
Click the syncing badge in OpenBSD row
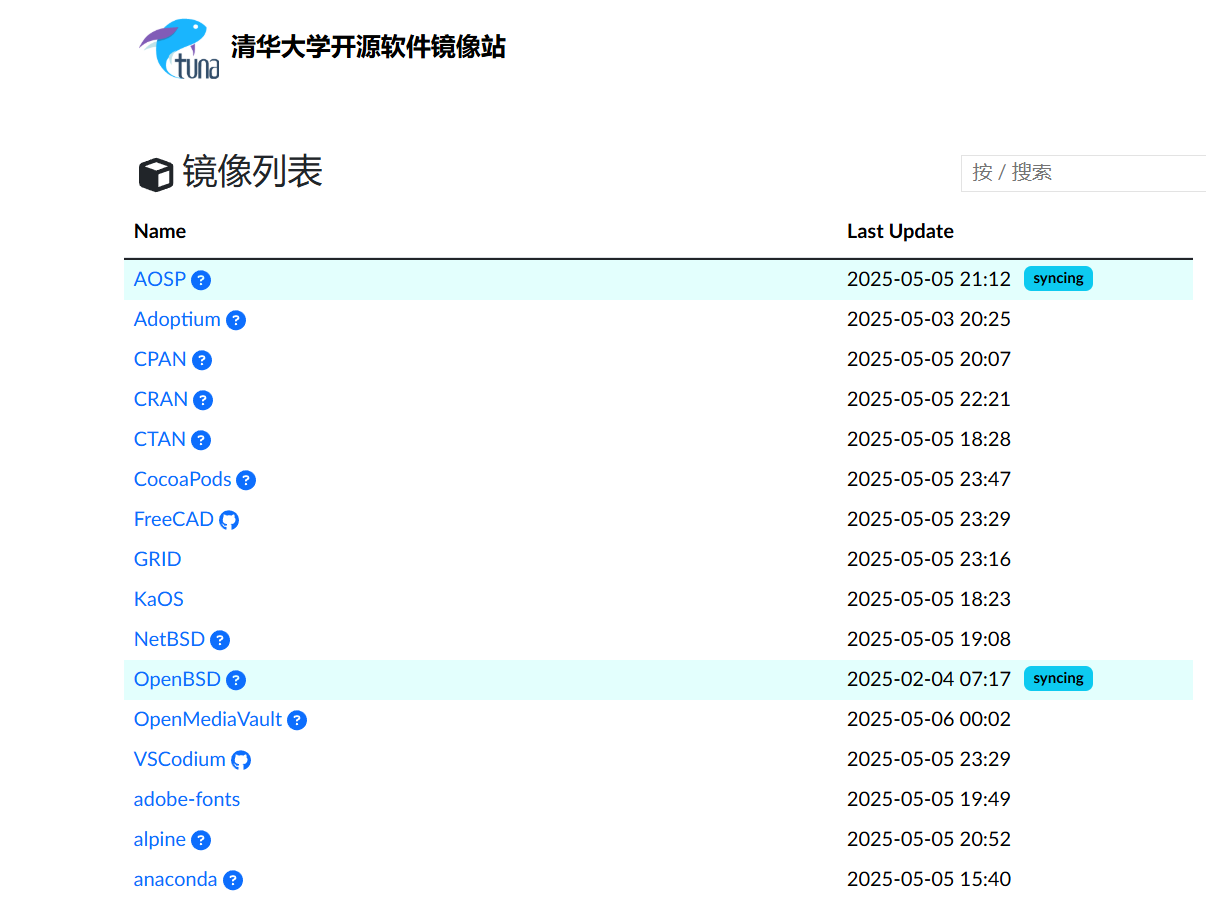(x=1058, y=679)
